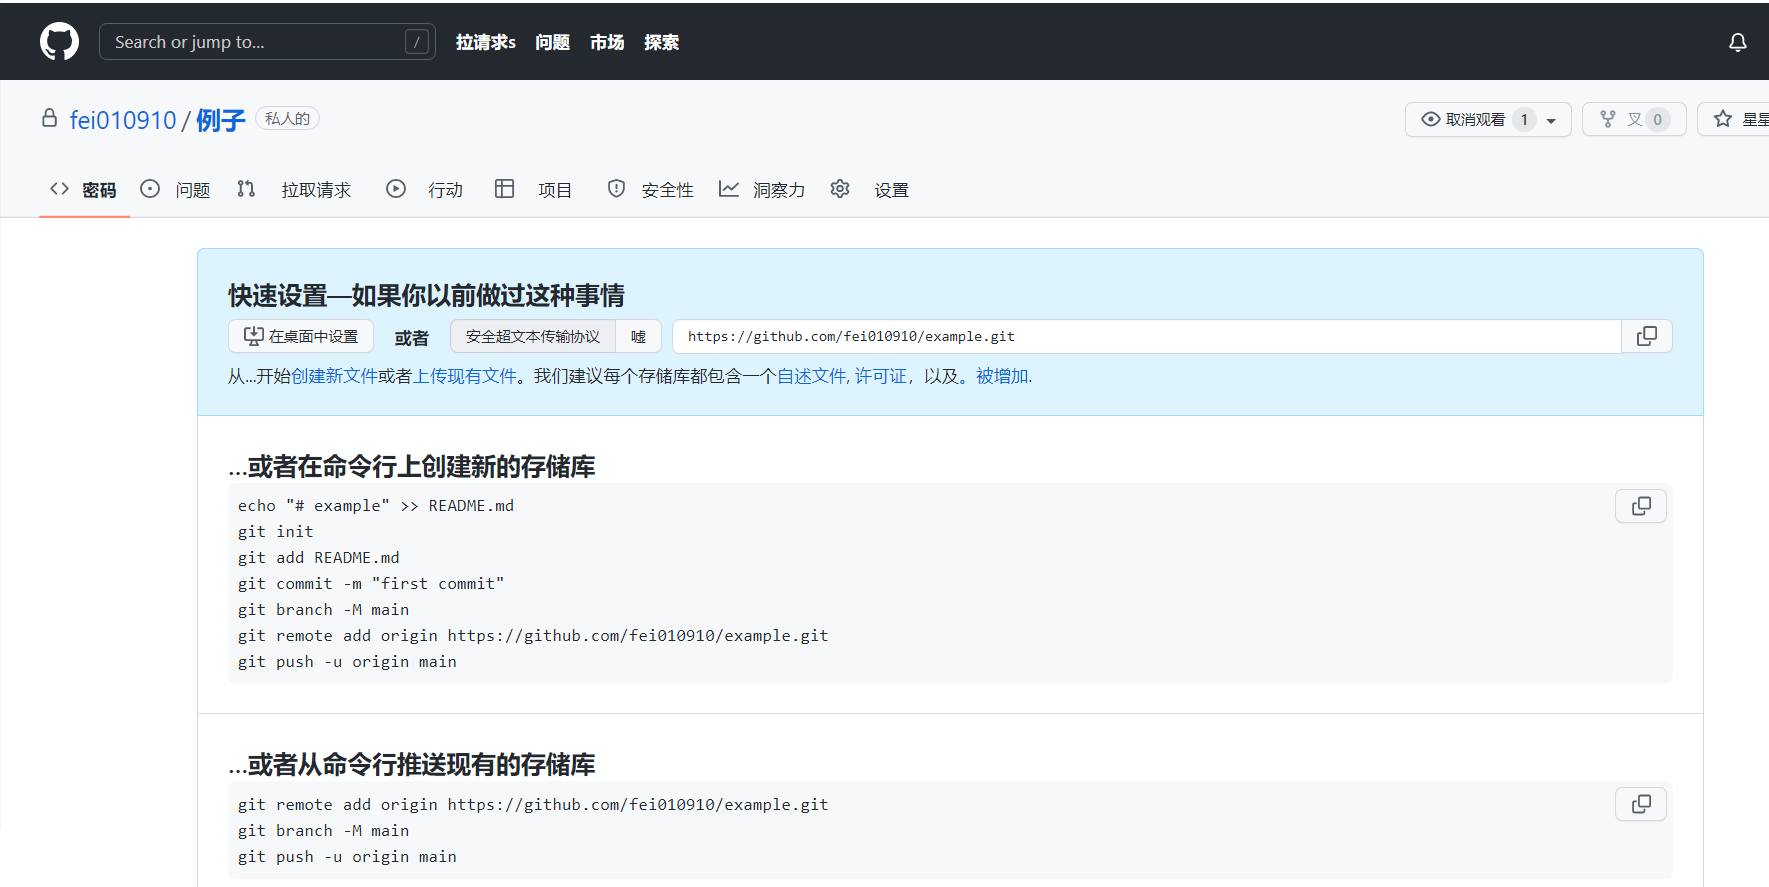Click the 或者从命令行推送现有的存储库 heading
1769x887 pixels.
point(412,764)
